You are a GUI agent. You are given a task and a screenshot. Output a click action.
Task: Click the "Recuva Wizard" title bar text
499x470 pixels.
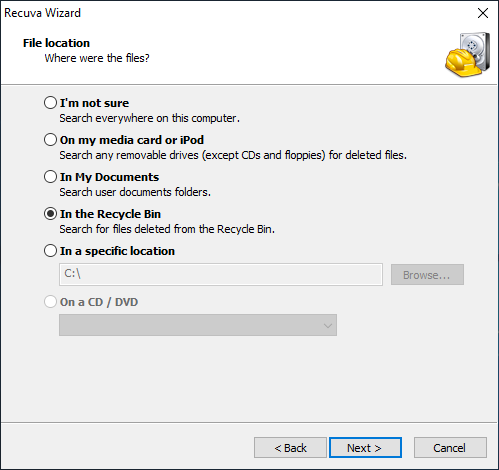pyautogui.click(x=42, y=13)
